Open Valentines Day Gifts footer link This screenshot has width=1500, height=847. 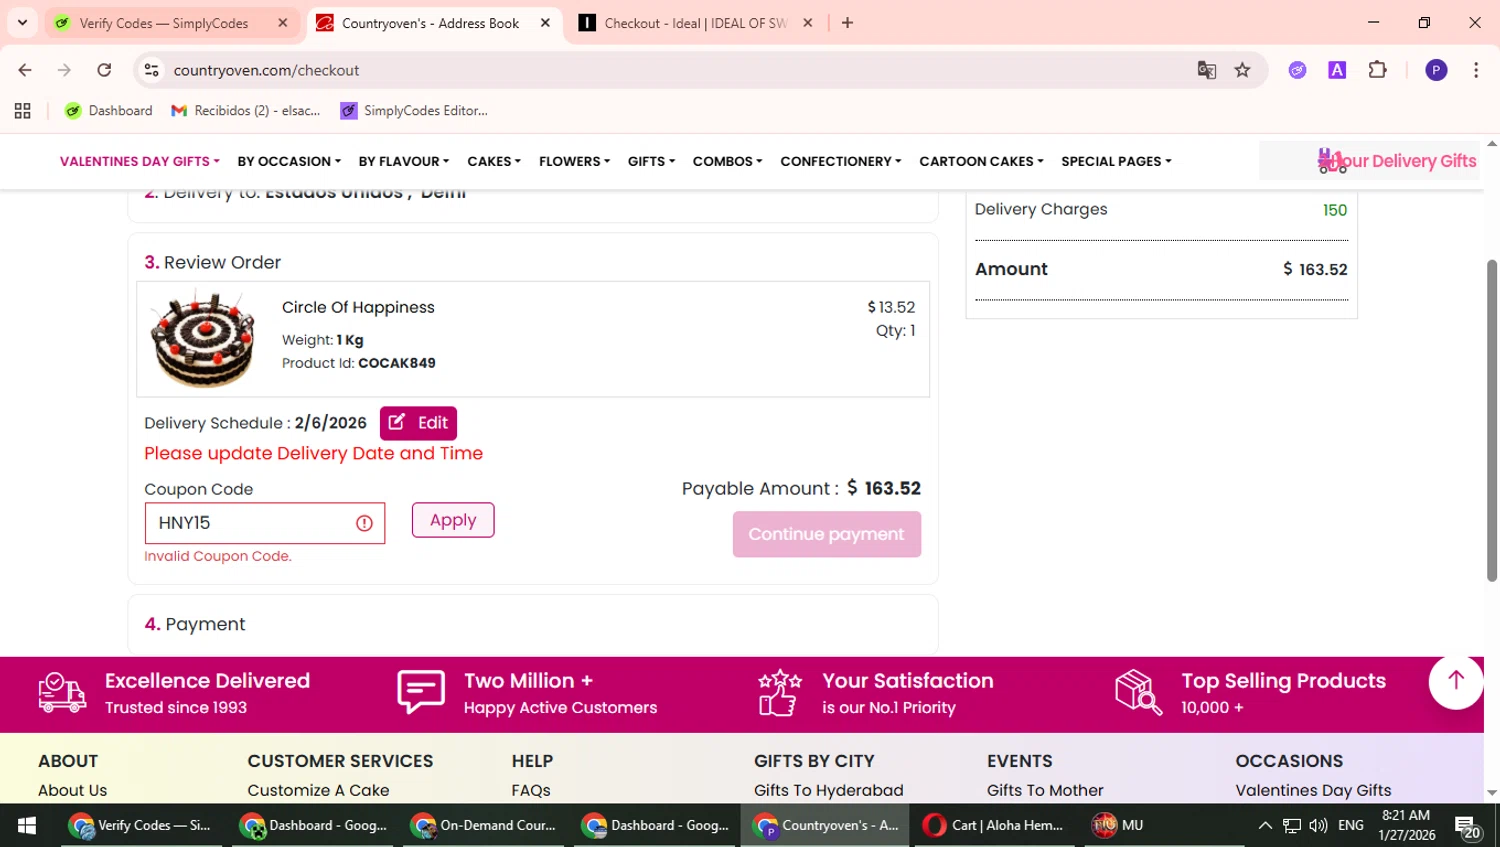1313,790
